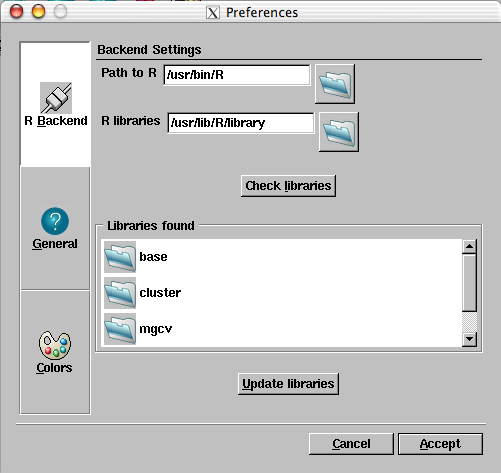Cancel the Preferences dialog
The height and width of the screenshot is (473, 501).
tap(351, 444)
